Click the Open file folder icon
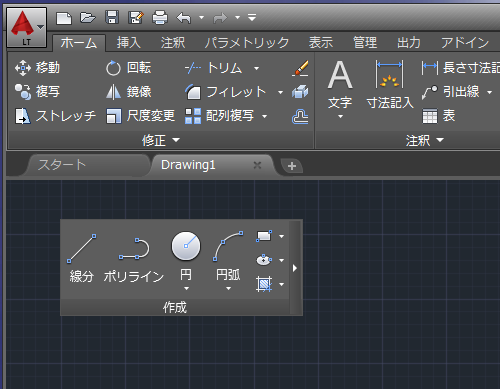This screenshot has width=500, height=389. coord(88,17)
